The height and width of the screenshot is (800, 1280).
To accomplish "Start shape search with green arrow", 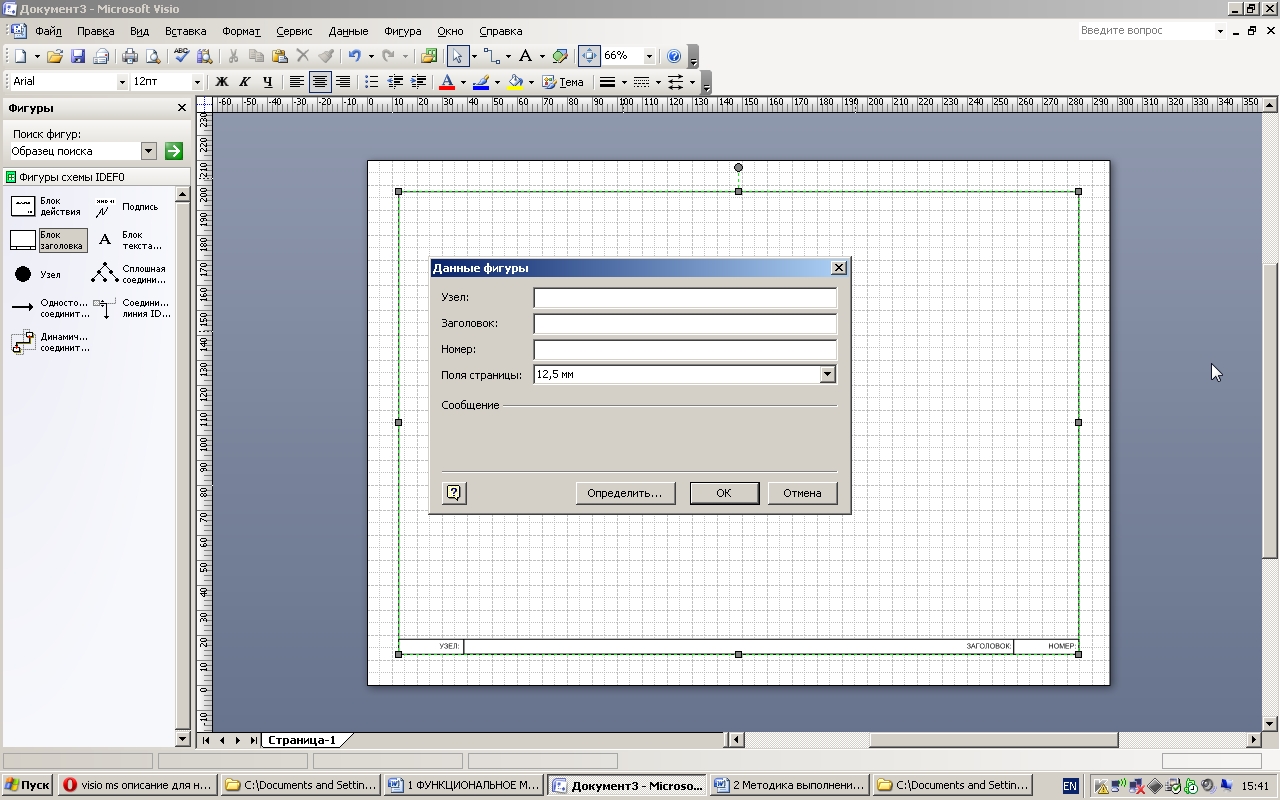I will tap(174, 151).
